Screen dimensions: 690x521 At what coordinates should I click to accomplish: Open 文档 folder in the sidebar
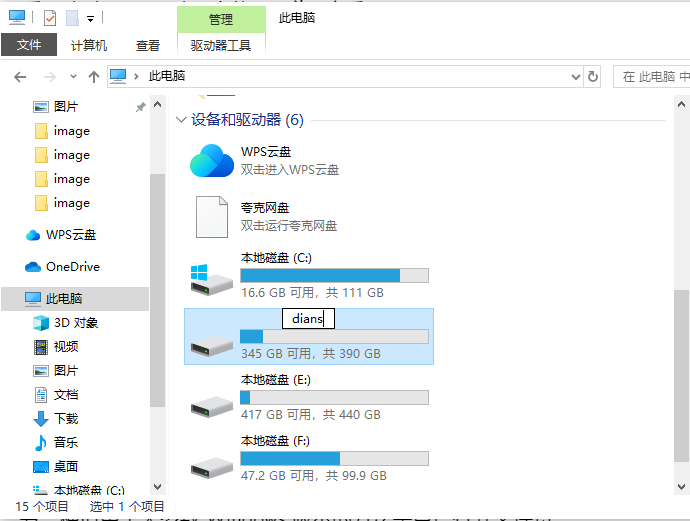point(56,395)
